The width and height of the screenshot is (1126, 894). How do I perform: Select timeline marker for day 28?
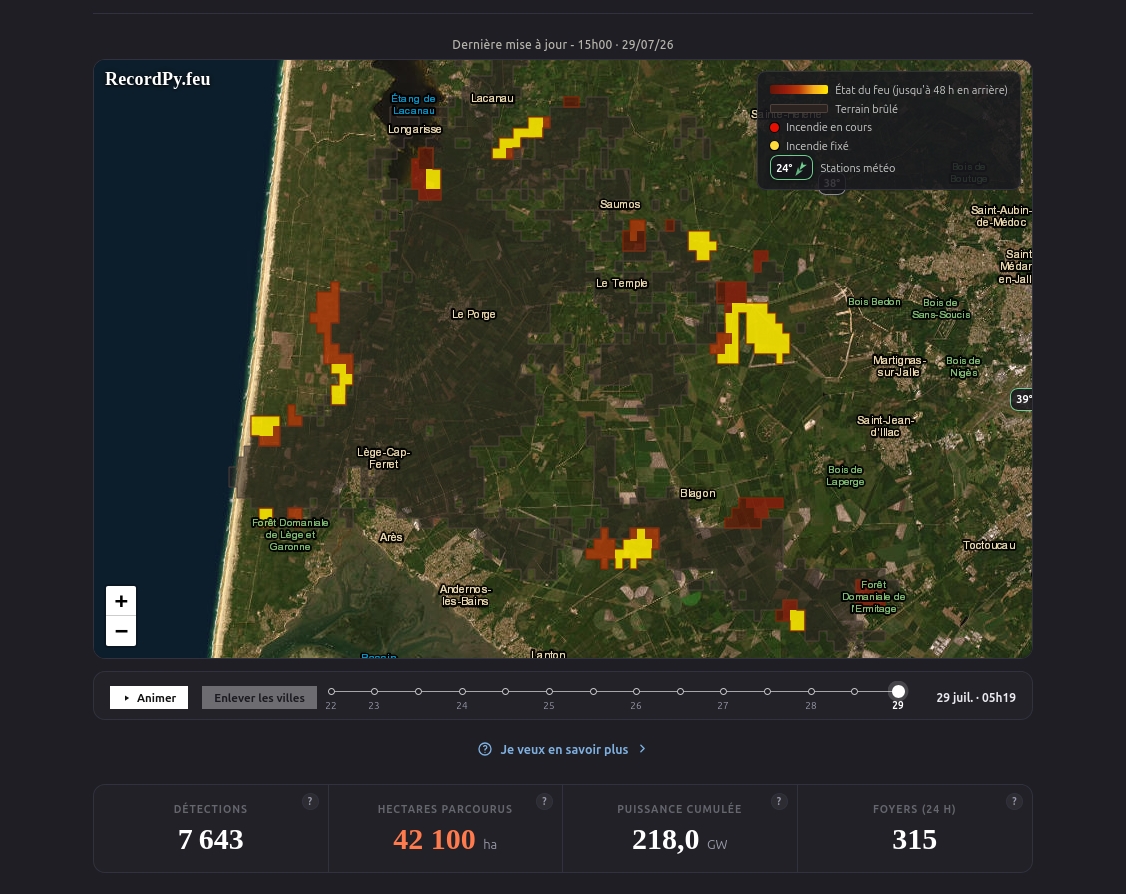point(811,692)
